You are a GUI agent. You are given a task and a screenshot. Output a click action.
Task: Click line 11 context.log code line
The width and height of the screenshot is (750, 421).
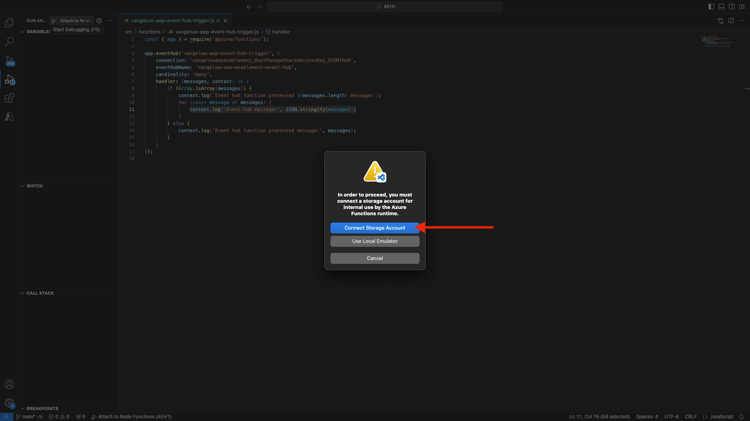[x=273, y=110]
